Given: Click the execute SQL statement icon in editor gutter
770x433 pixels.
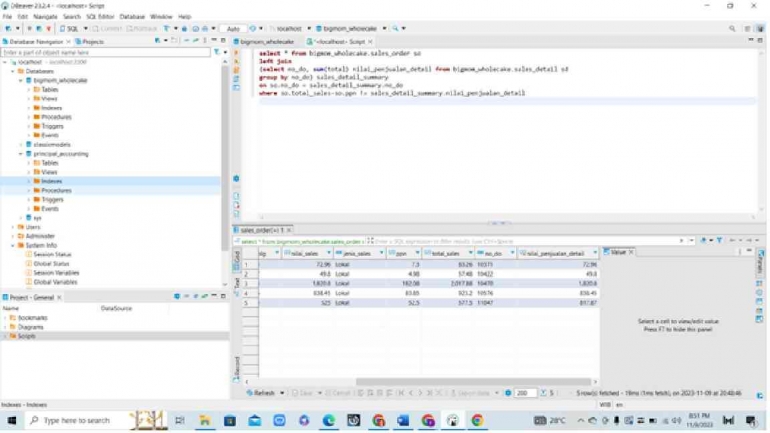Looking at the screenshot, I should [236, 53].
